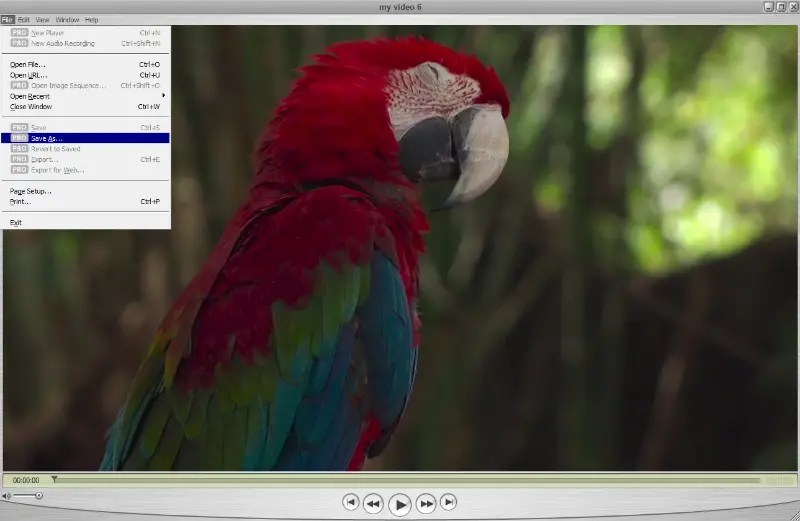800x521 pixels.
Task: Open the View menu
Action: (x=42, y=20)
